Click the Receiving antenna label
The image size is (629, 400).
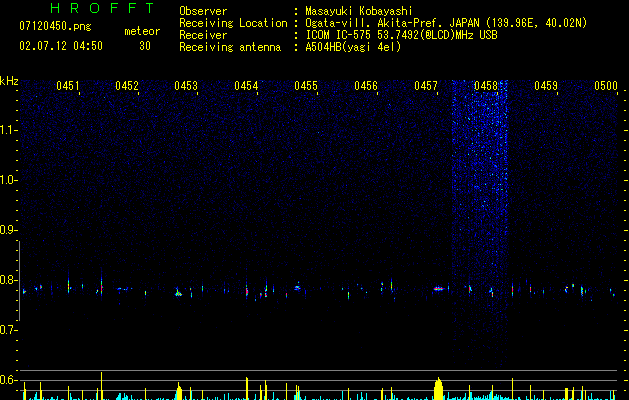(x=230, y=47)
